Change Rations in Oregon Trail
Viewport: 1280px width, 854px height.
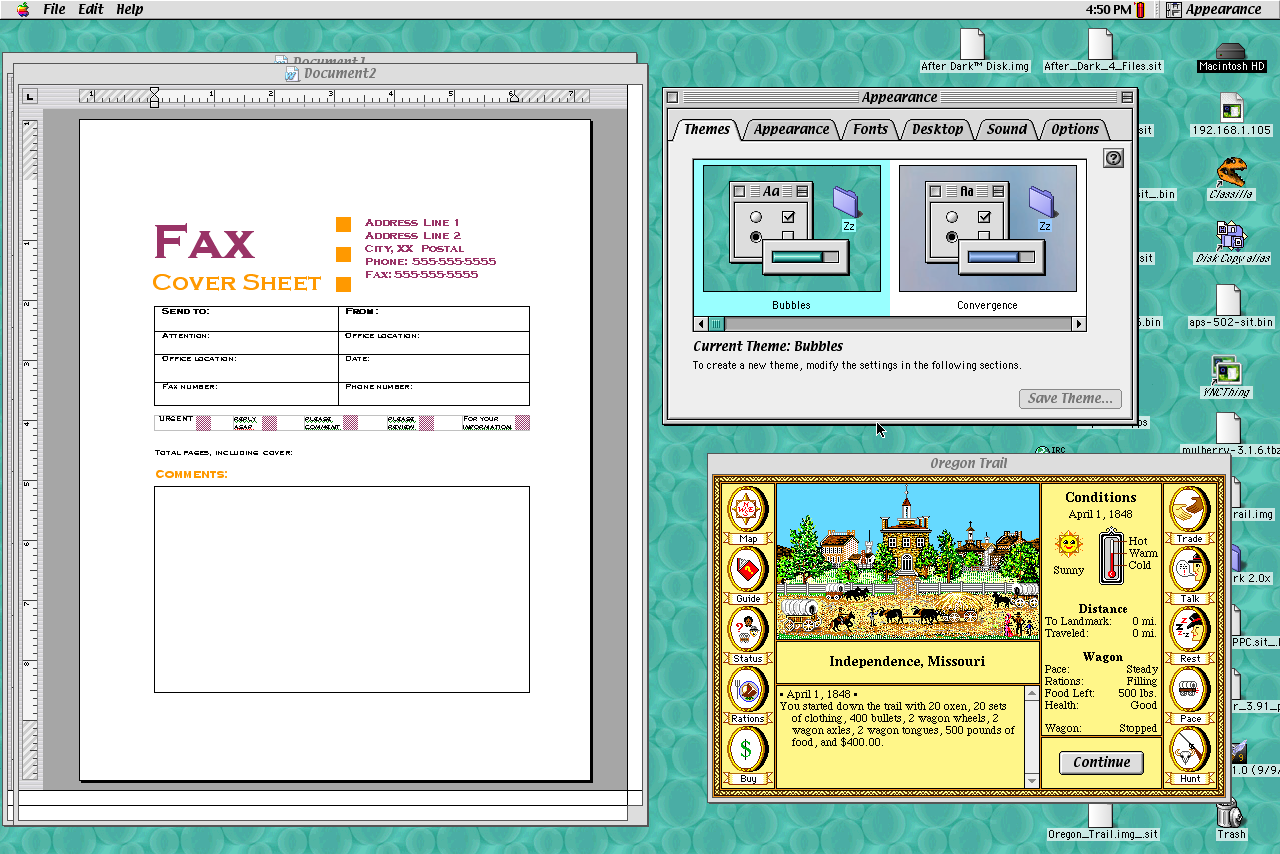[x=747, y=690]
